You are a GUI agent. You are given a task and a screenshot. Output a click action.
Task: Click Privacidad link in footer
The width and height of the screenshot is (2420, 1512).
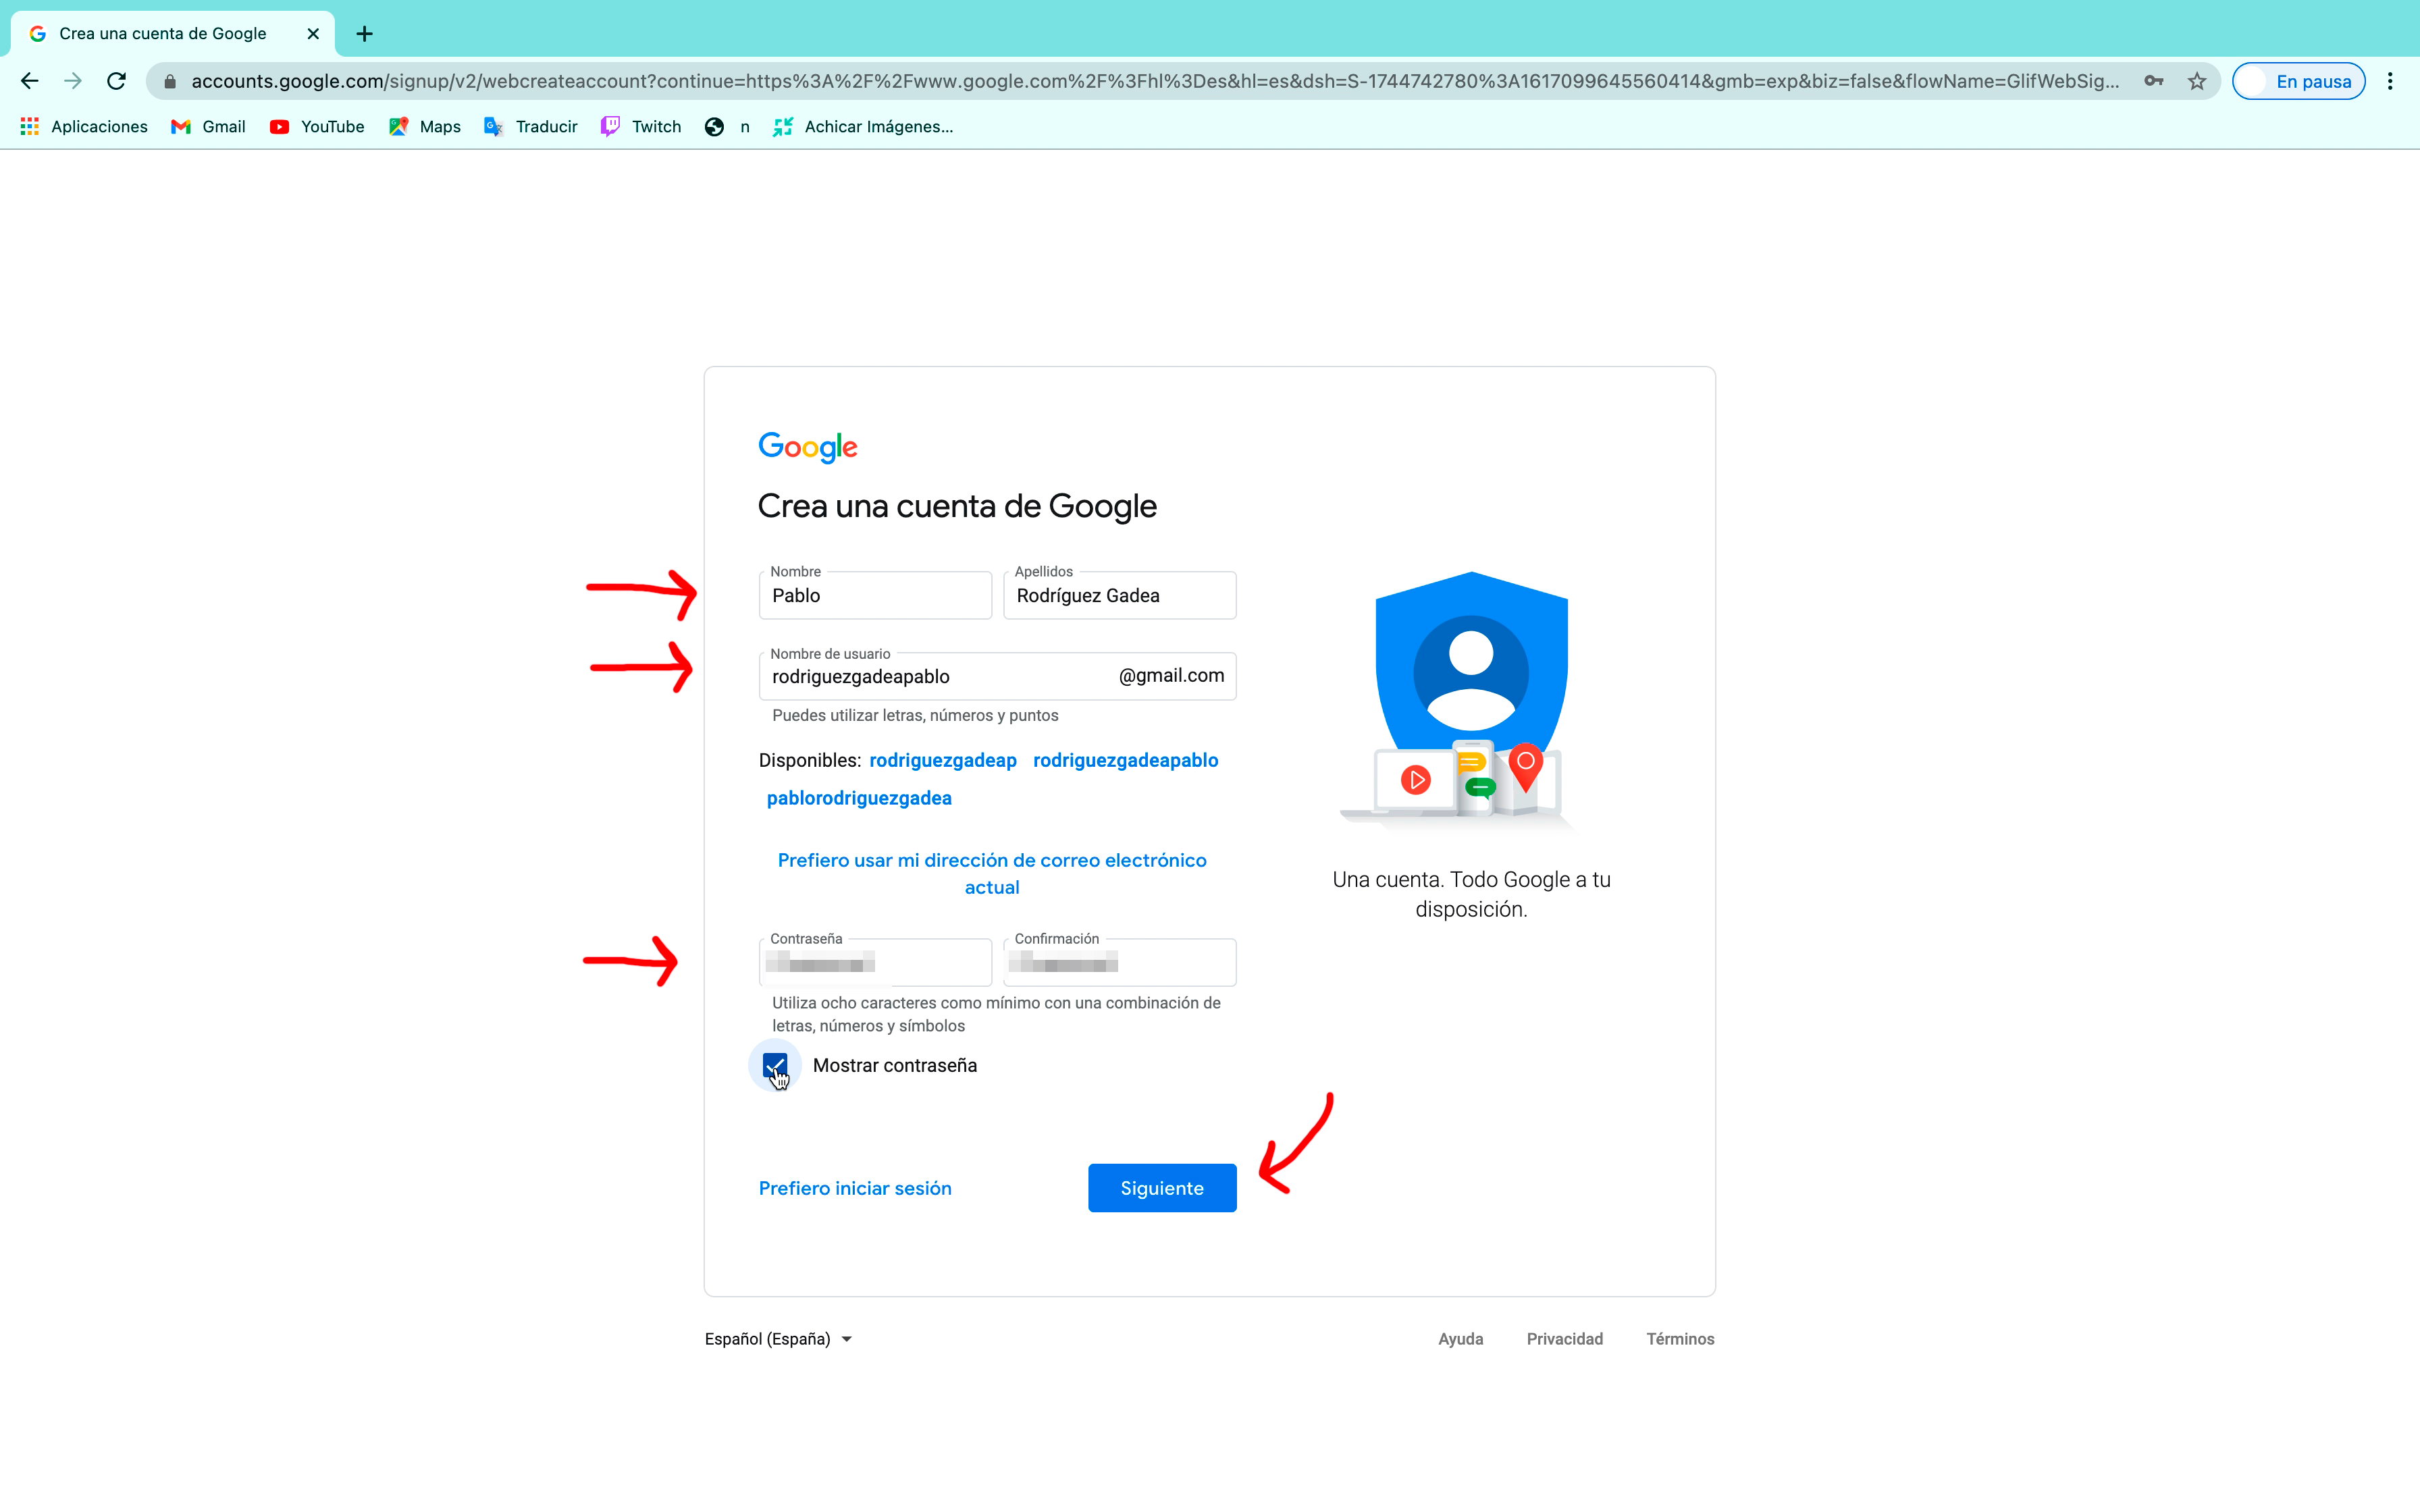pyautogui.click(x=1563, y=1338)
